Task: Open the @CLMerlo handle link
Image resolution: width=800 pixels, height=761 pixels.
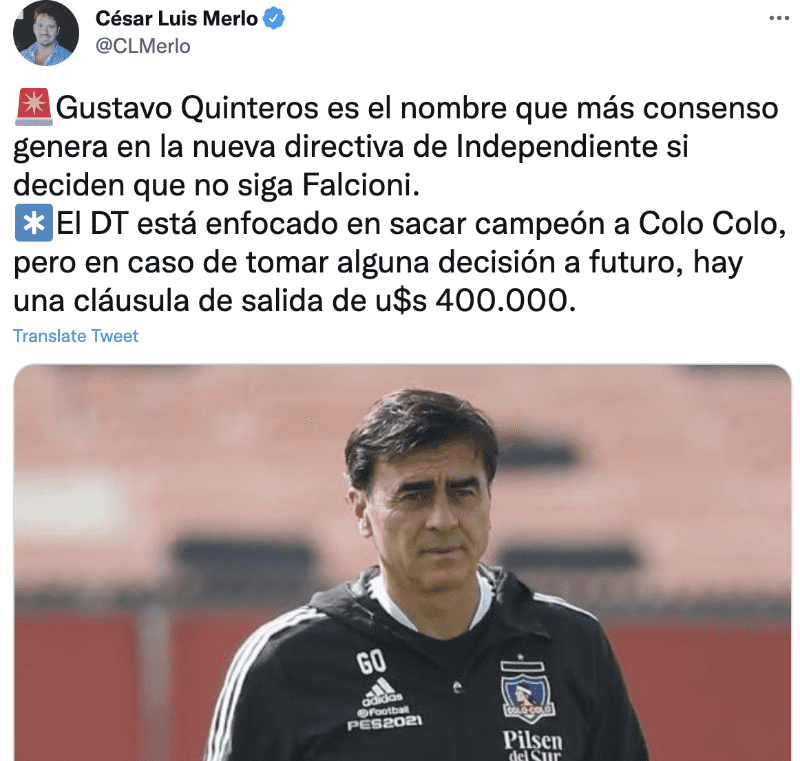Action: click(x=143, y=46)
